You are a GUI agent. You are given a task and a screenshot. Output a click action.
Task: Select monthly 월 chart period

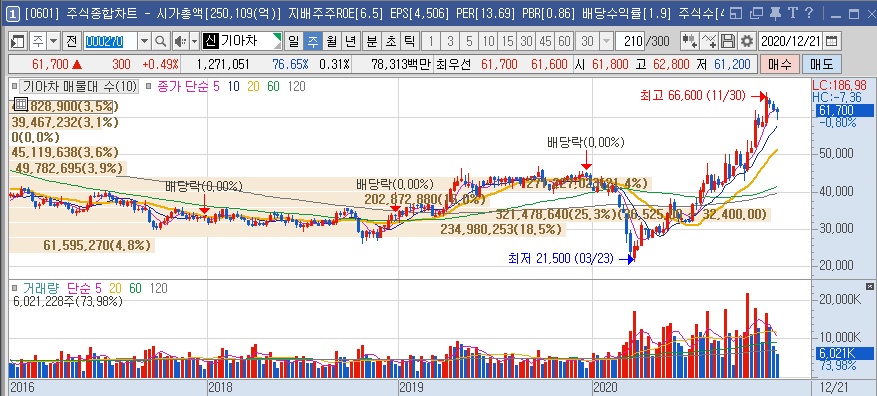[x=332, y=41]
